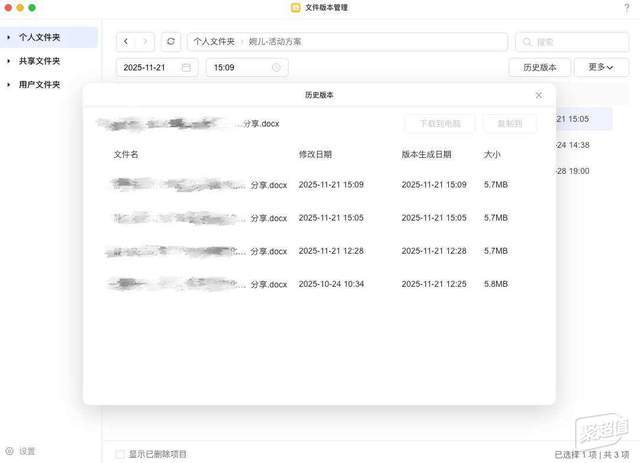Expand the 个人文件夹 tree item

click(x=9, y=37)
